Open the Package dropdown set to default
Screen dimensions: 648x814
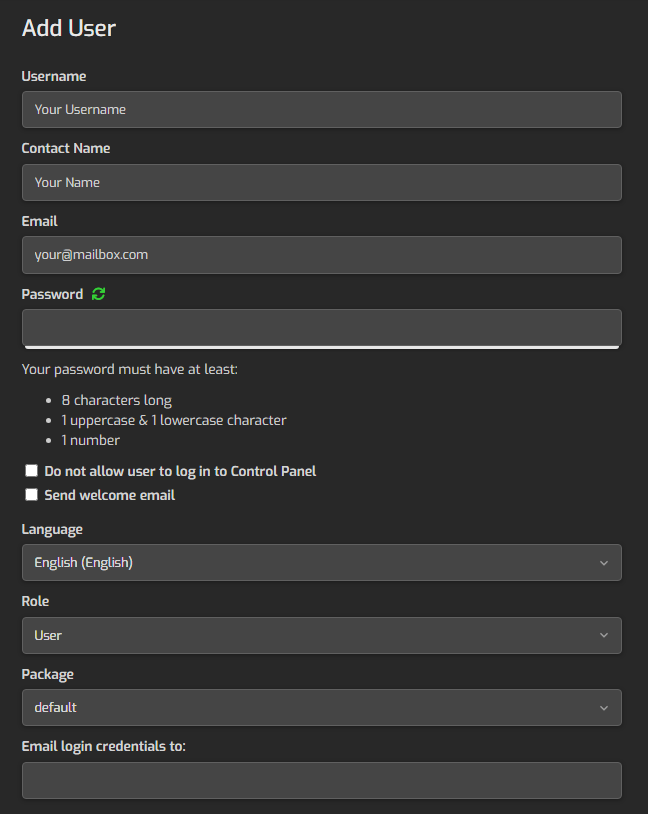tap(321, 707)
